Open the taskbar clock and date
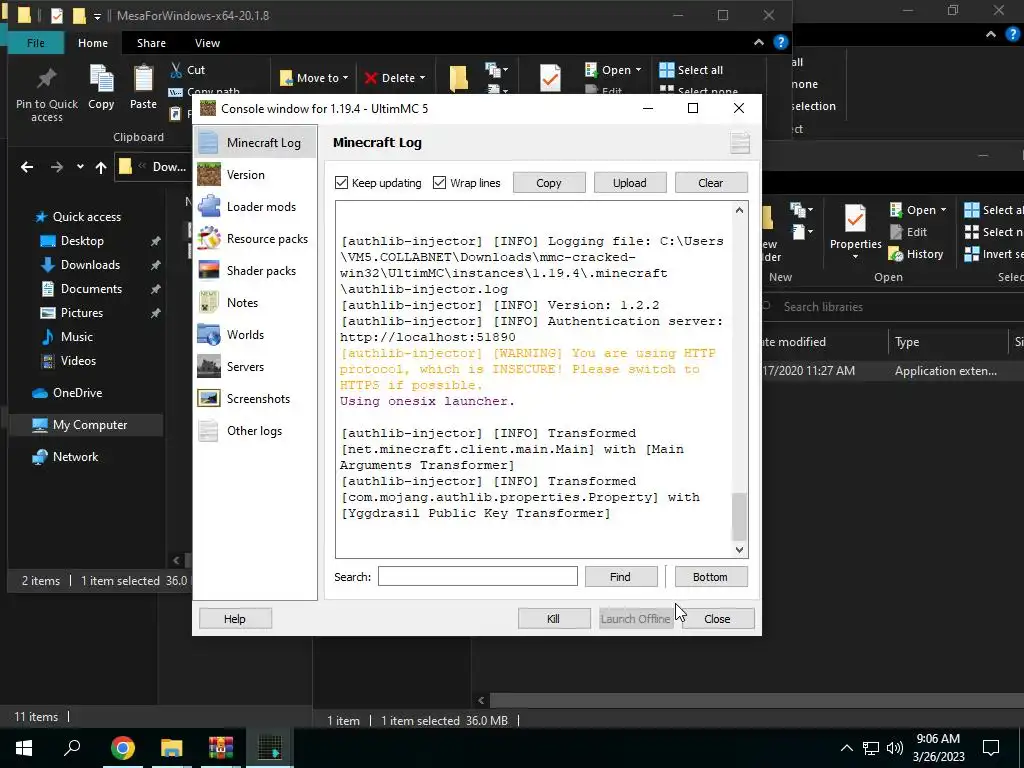The width and height of the screenshot is (1024, 768). (938, 748)
